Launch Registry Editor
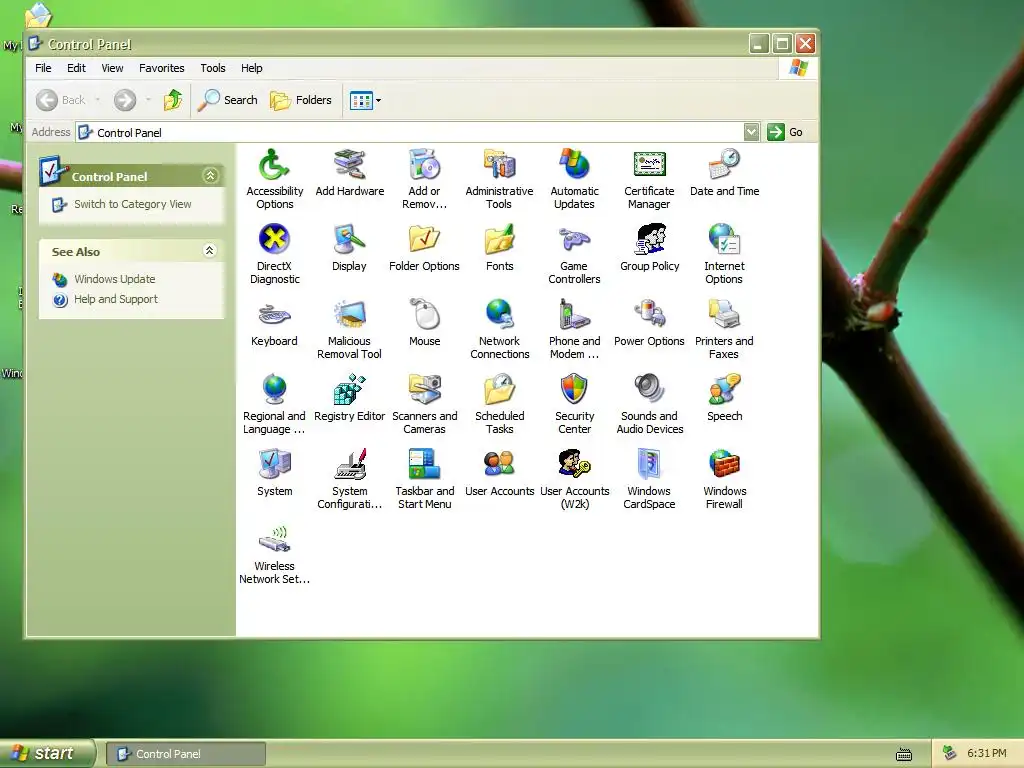This screenshot has width=1024, height=768. [349, 398]
